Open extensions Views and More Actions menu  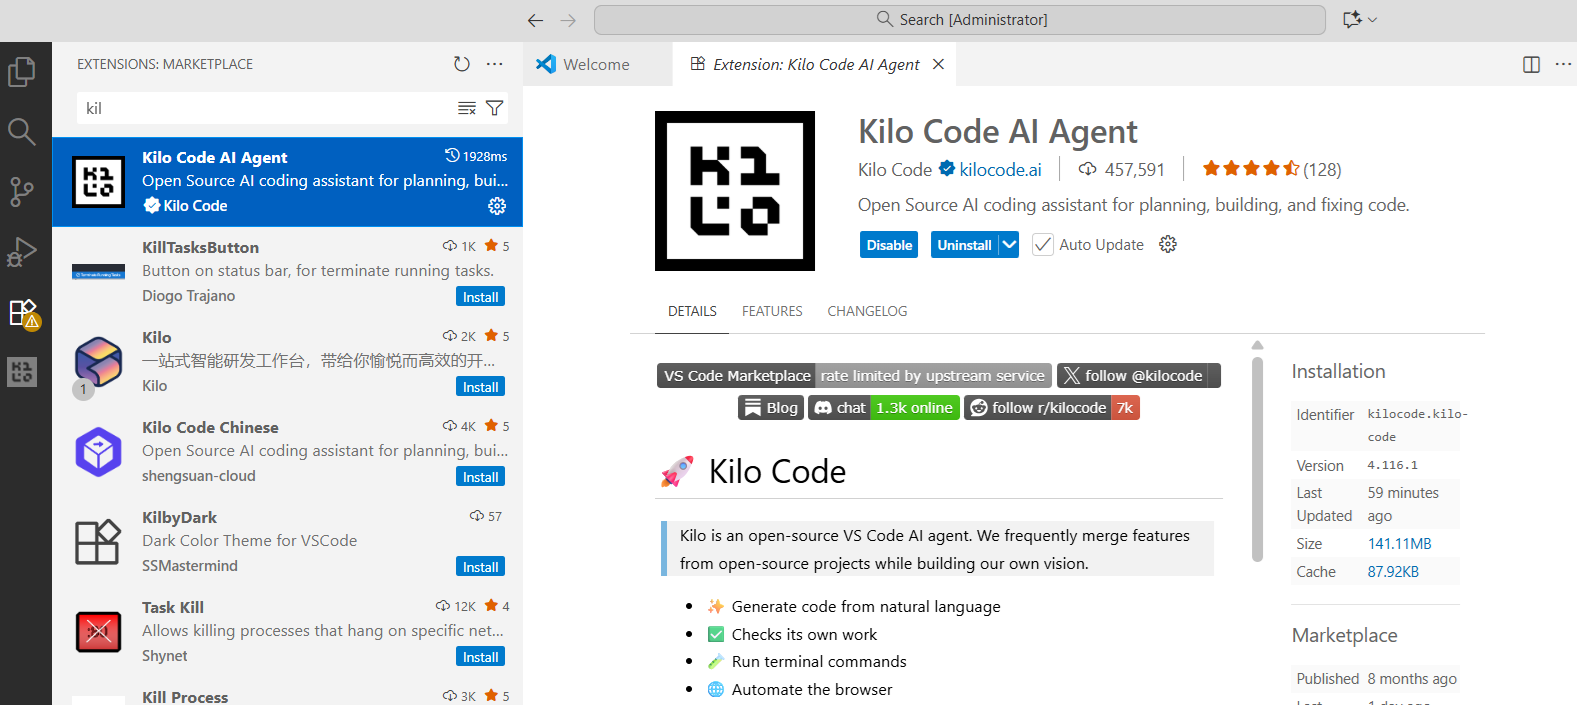coord(495,64)
